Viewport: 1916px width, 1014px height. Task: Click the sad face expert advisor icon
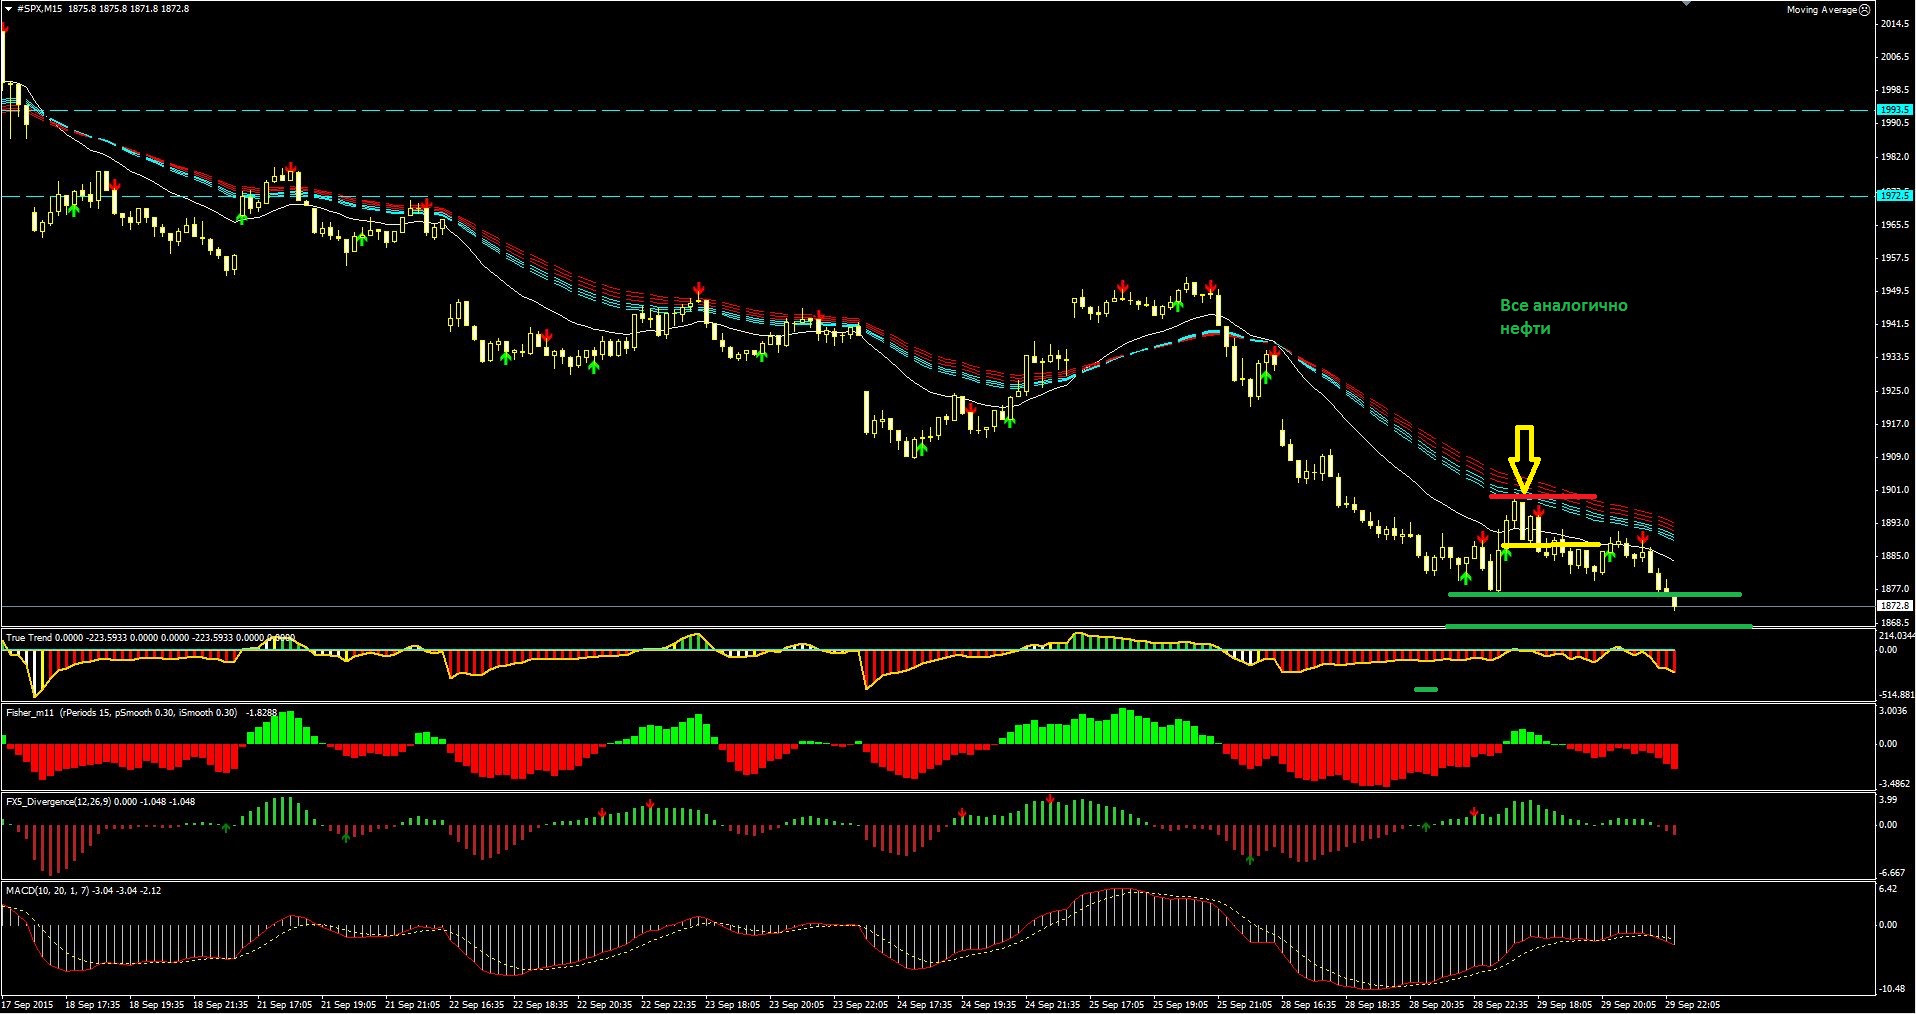1864,9
